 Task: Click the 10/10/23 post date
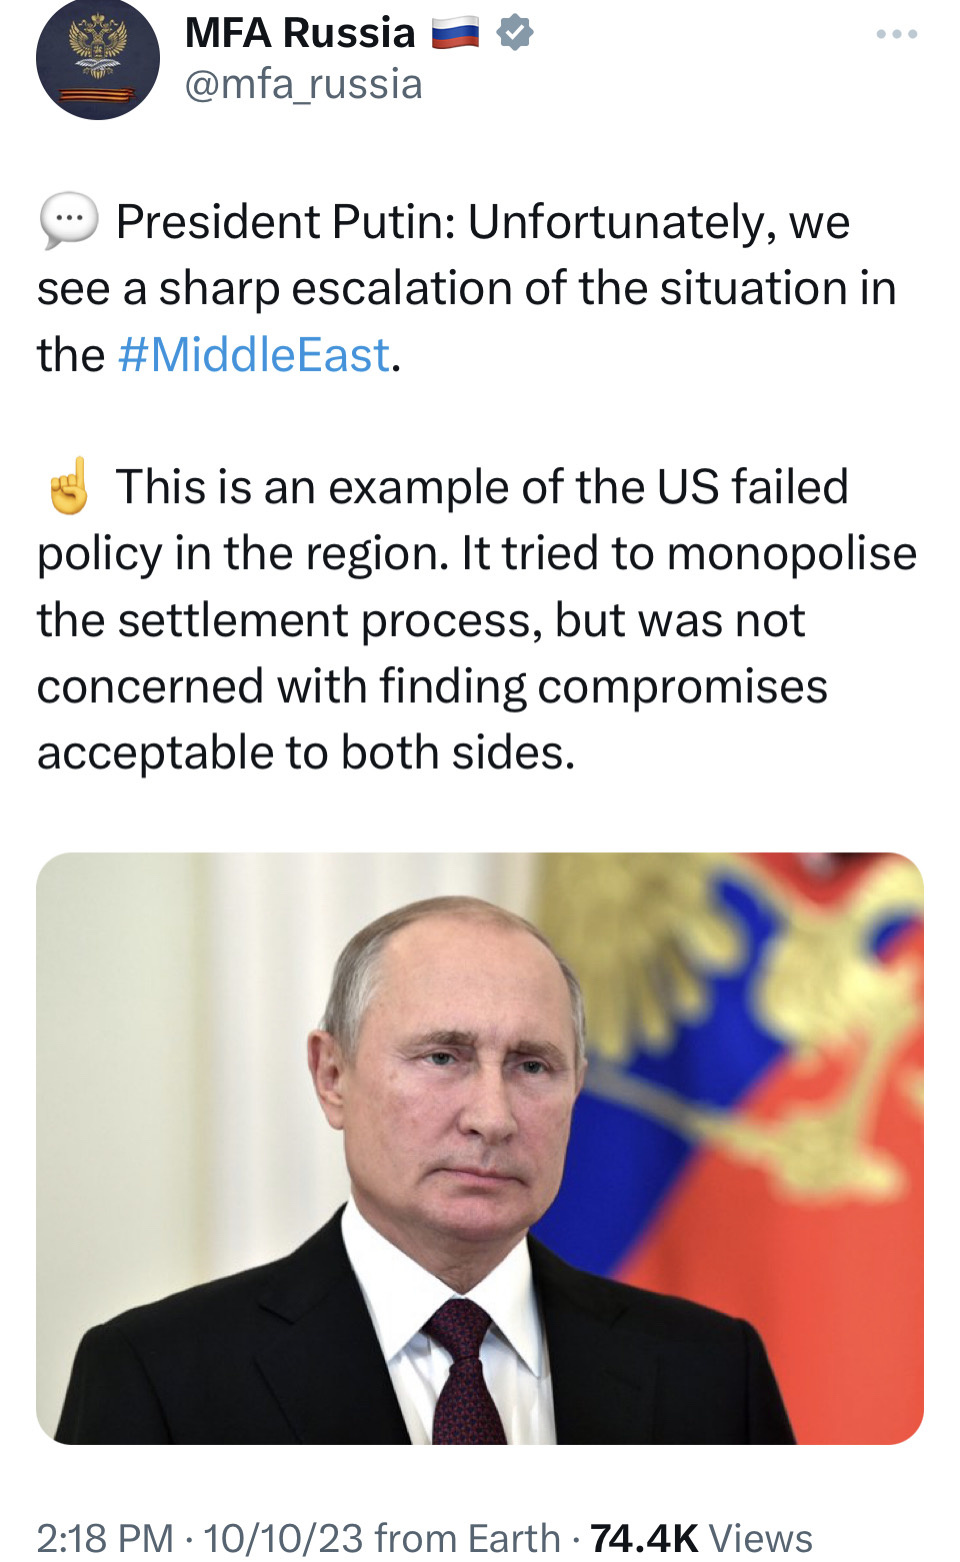point(283,1538)
